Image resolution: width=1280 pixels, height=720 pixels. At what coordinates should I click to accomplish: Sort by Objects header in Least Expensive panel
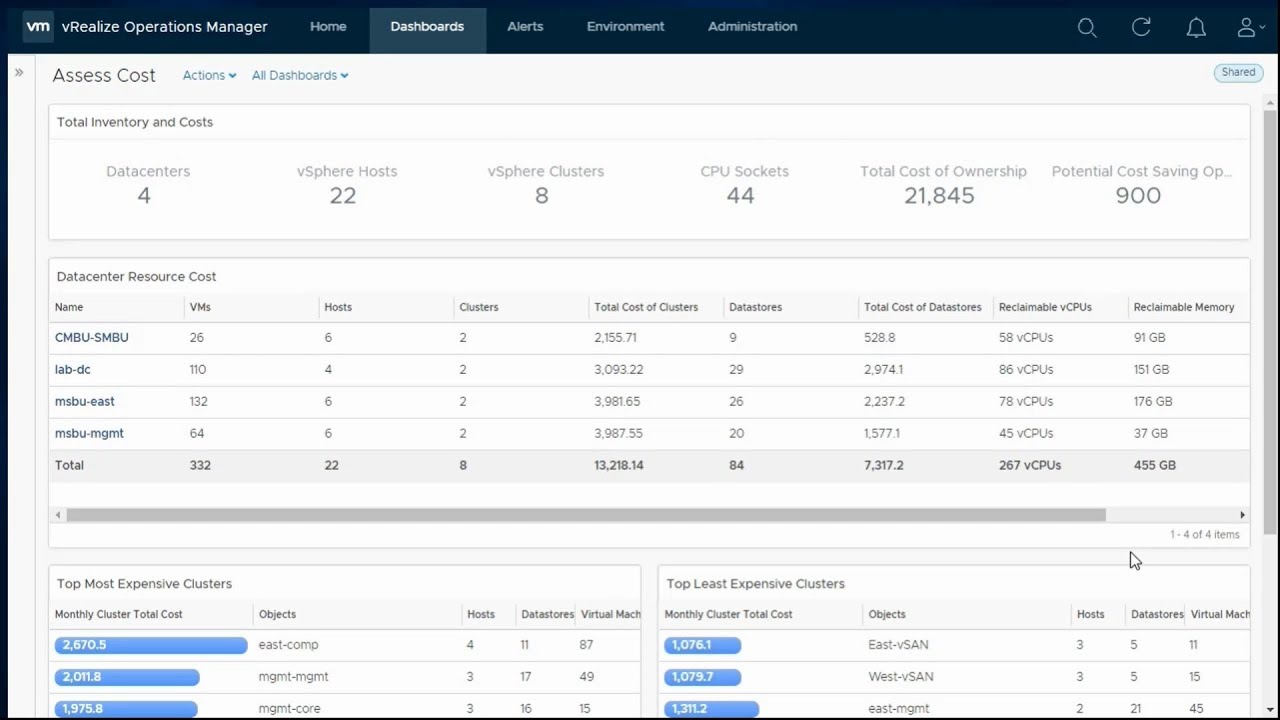(887, 614)
